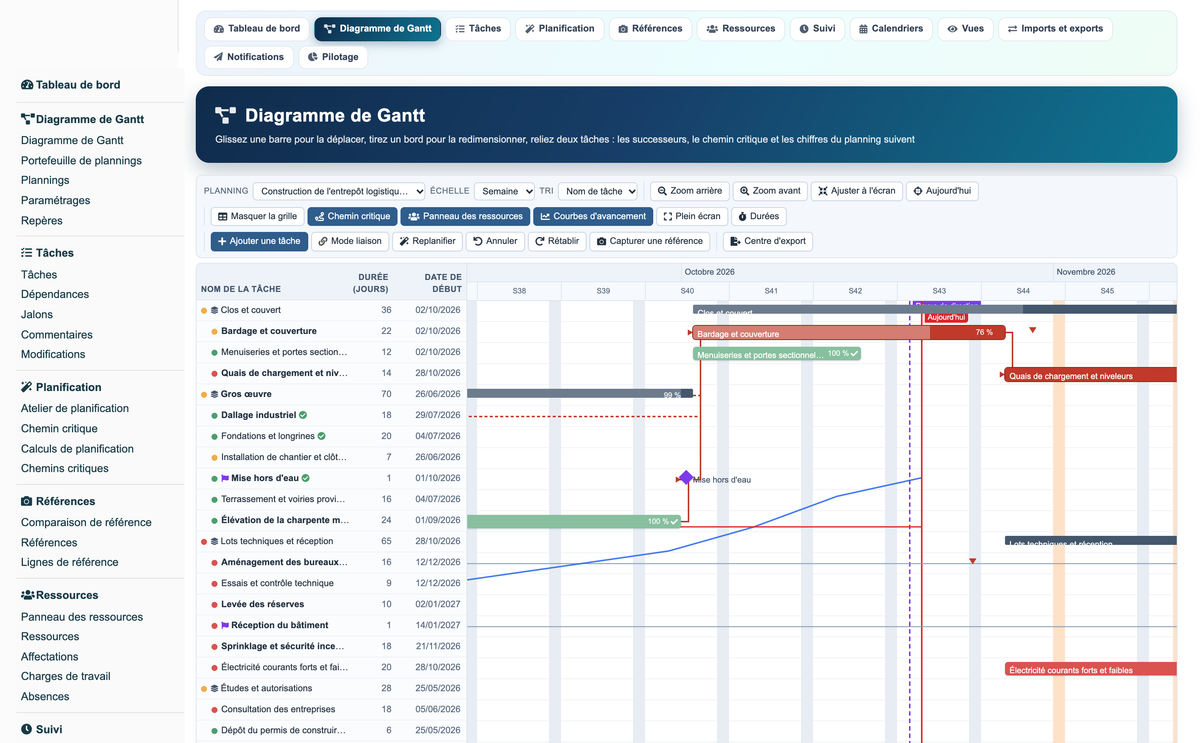
Task: Sort by the Durée (jours) column header
Action: (x=371, y=283)
